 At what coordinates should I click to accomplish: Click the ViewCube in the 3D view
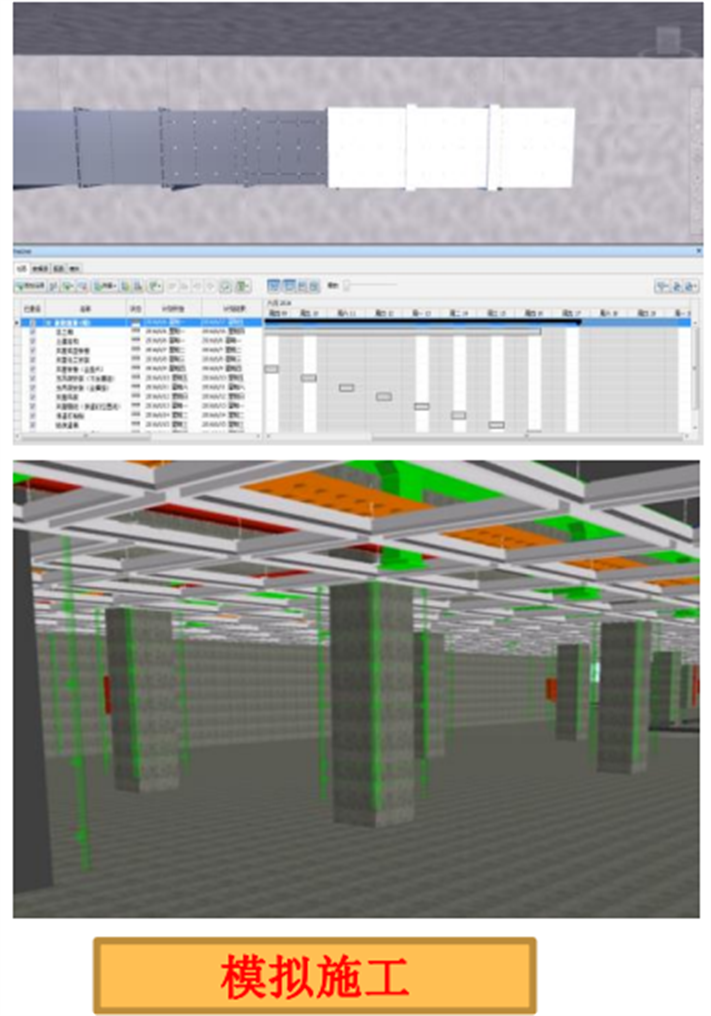coord(668,40)
